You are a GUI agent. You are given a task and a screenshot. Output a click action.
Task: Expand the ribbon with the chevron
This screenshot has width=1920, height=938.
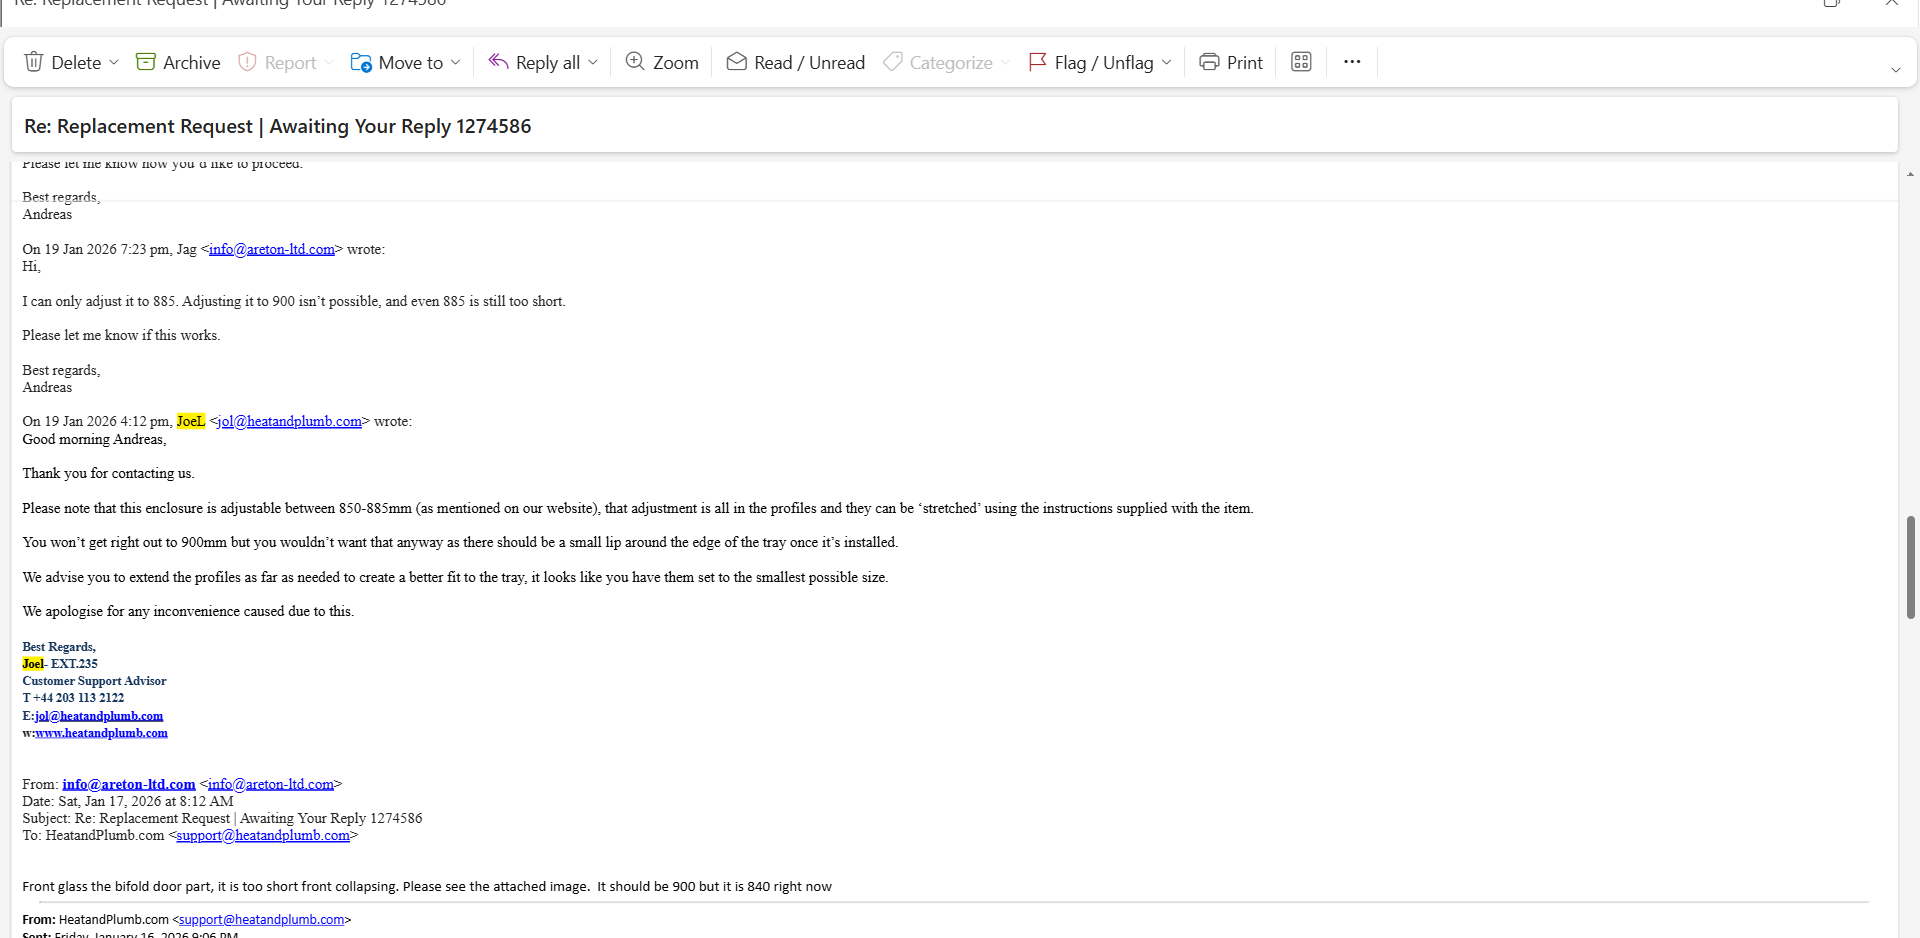1895,70
